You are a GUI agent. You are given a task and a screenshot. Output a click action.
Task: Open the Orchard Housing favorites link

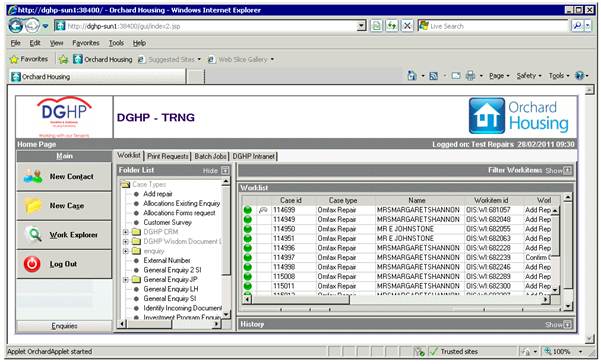coord(103,59)
